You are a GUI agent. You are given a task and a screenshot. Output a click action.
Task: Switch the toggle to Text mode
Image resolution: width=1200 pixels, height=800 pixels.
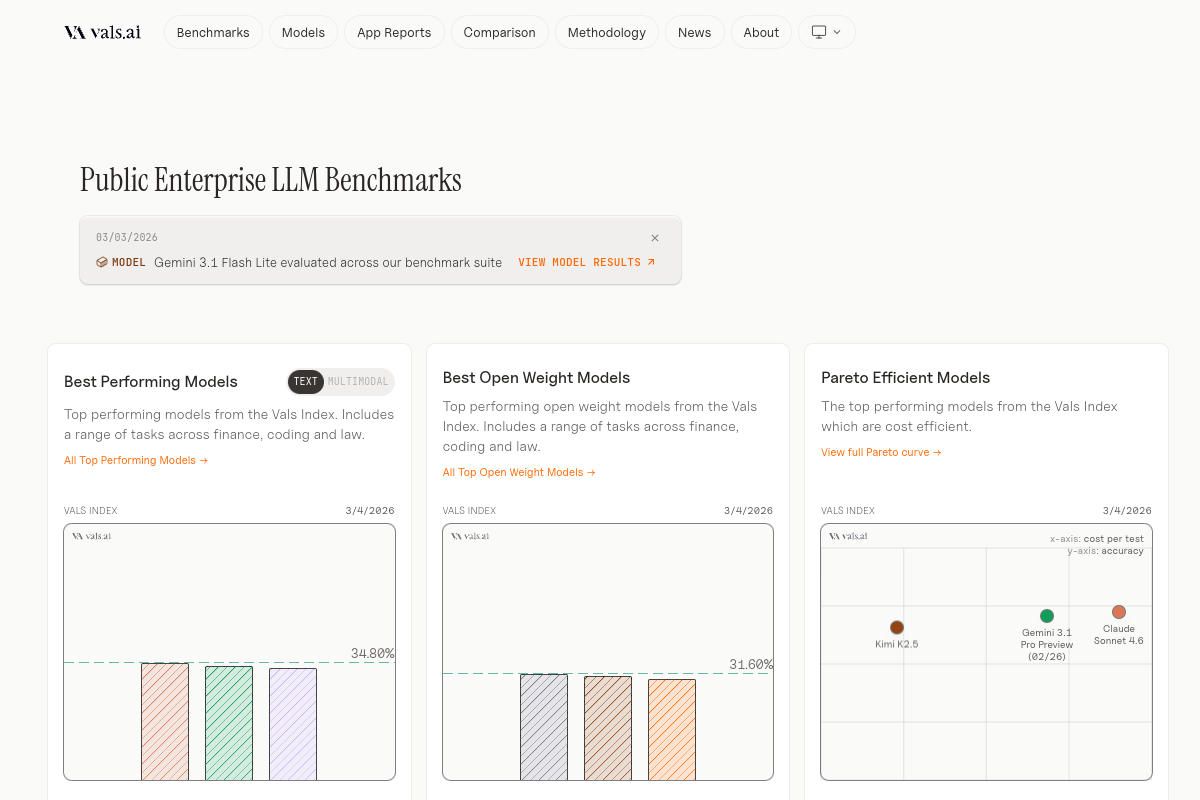pos(306,382)
